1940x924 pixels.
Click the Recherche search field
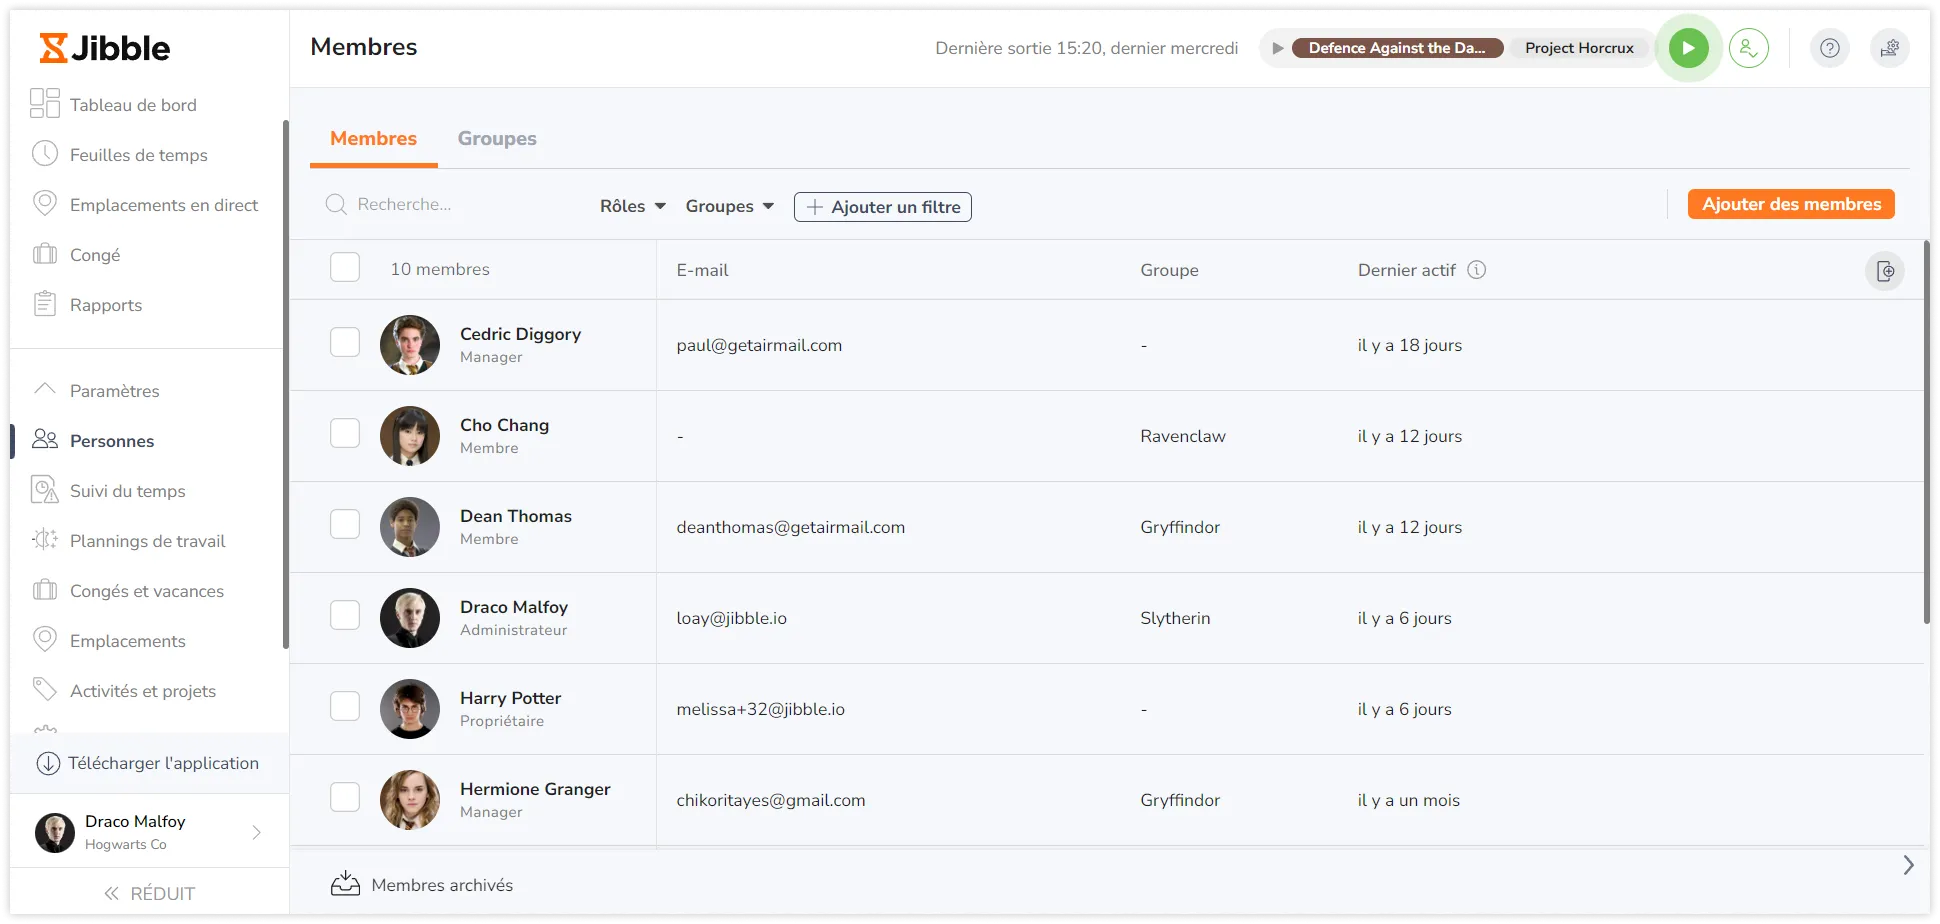[x=450, y=205]
